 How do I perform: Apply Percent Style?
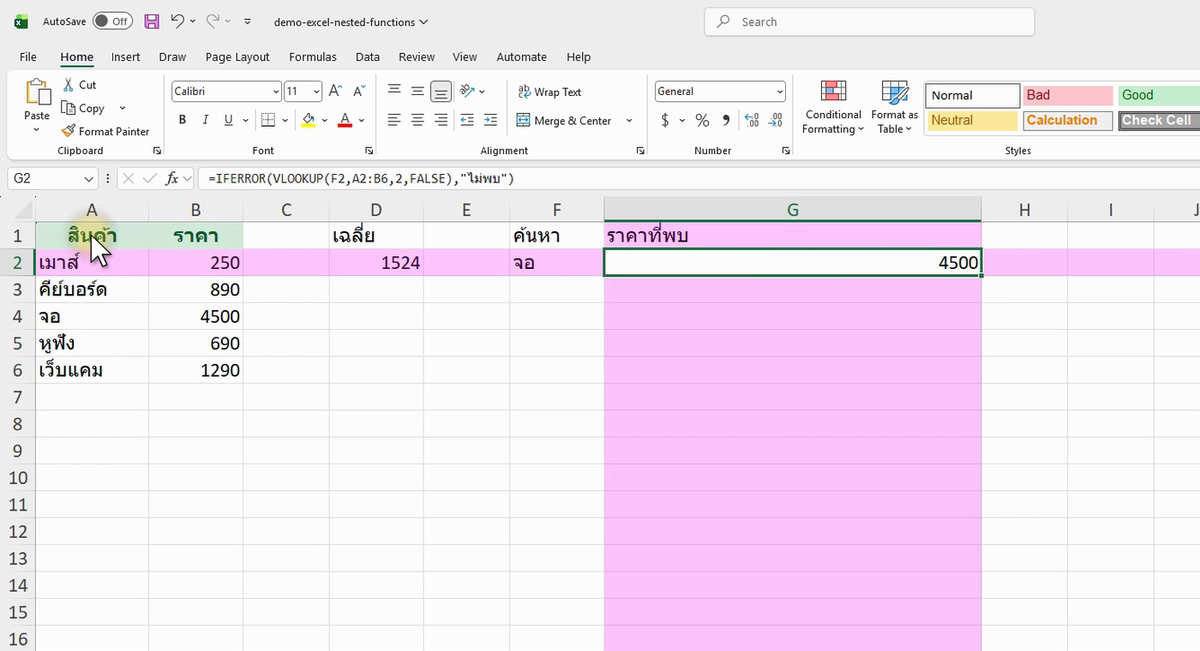point(702,120)
